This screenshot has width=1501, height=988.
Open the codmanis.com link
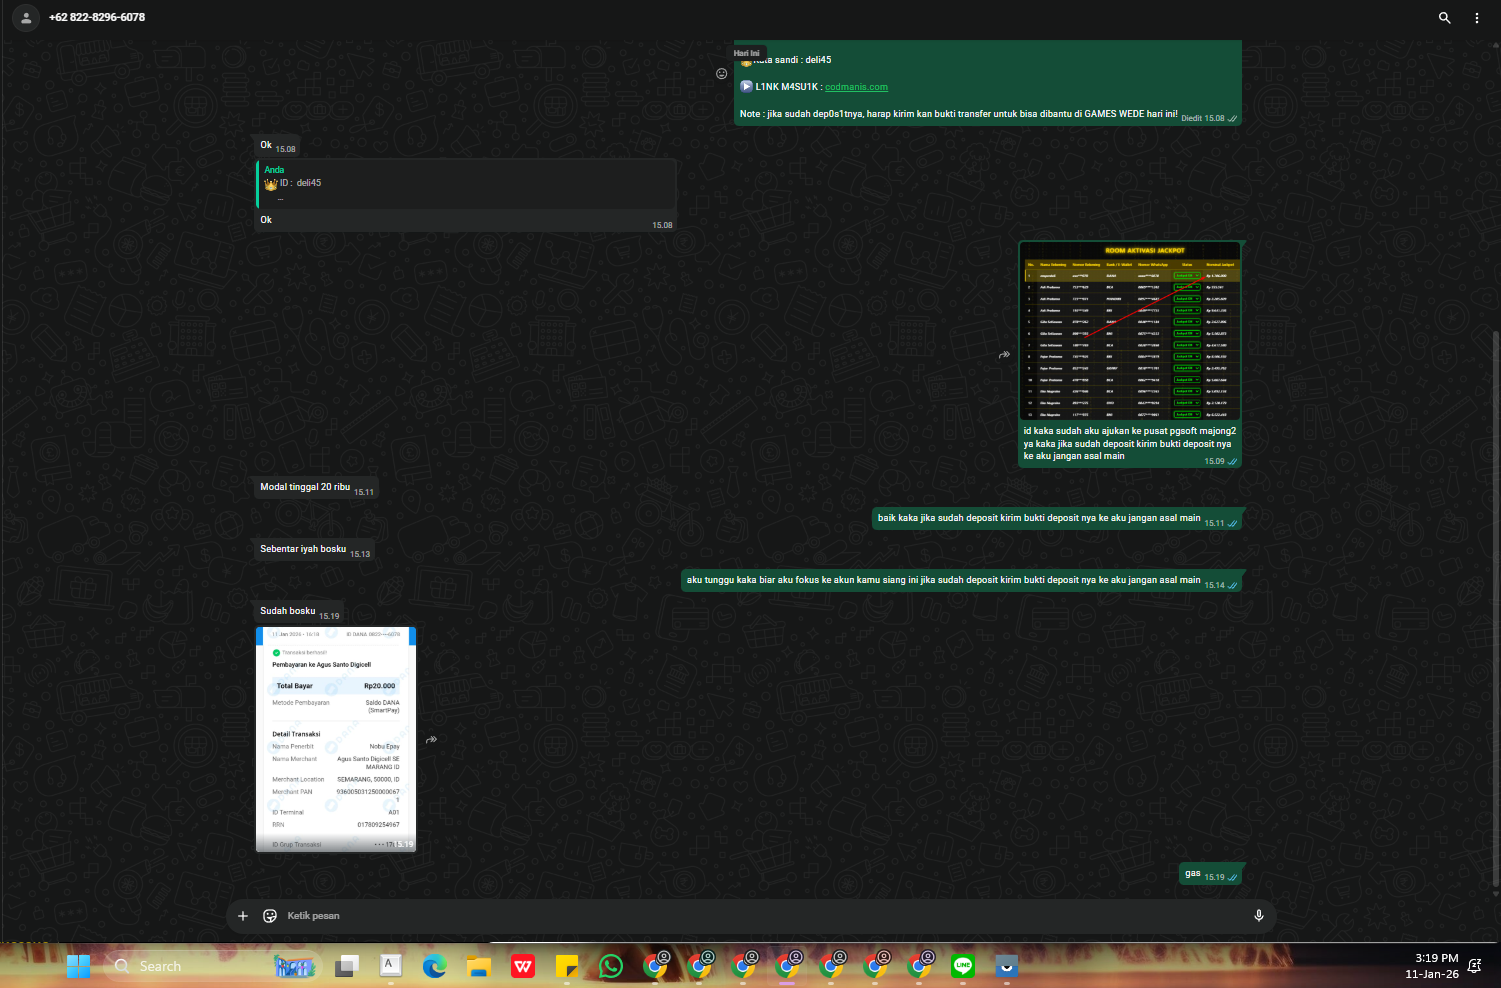tap(856, 87)
